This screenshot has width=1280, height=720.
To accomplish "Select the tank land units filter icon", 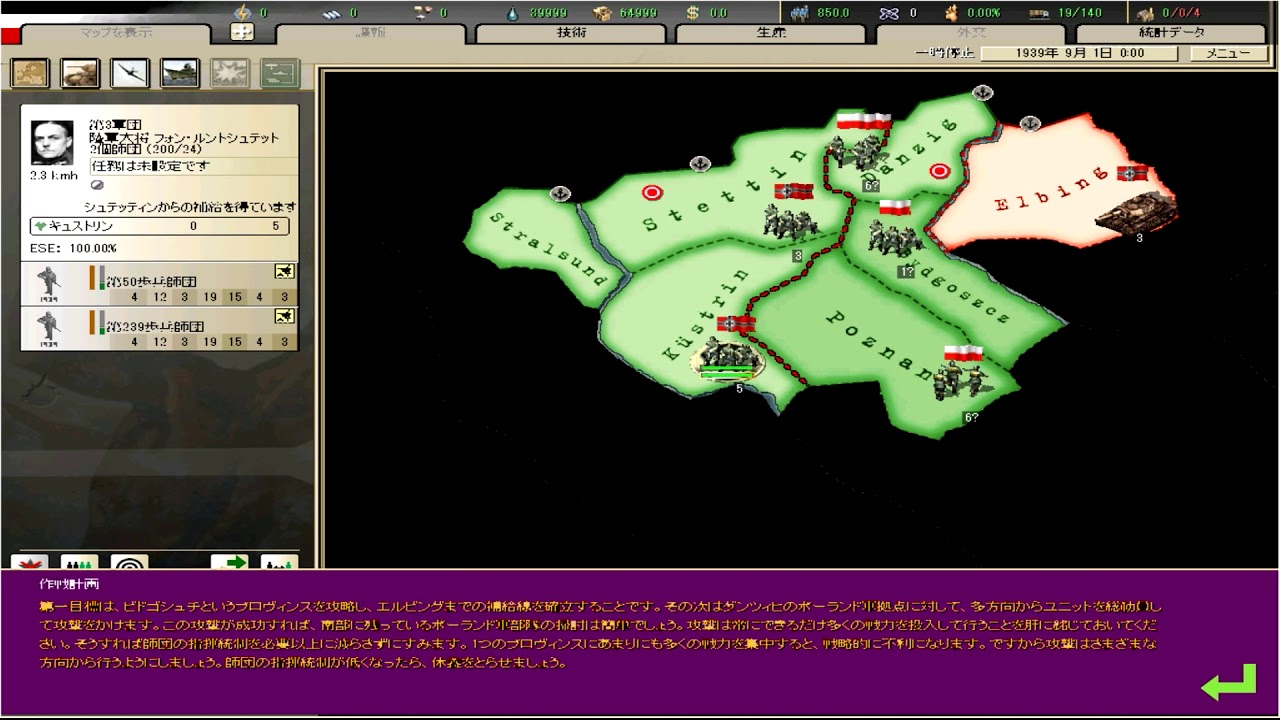I will tap(80, 73).
